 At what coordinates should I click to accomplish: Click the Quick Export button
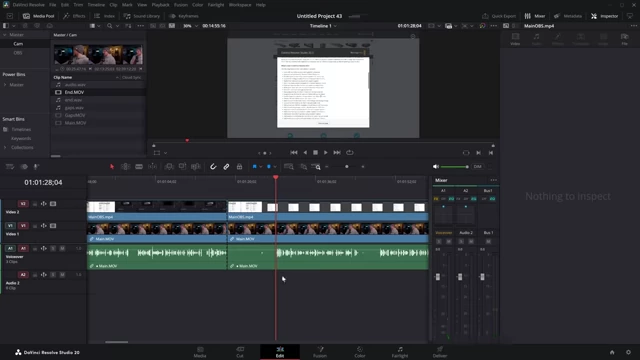pyautogui.click(x=499, y=16)
